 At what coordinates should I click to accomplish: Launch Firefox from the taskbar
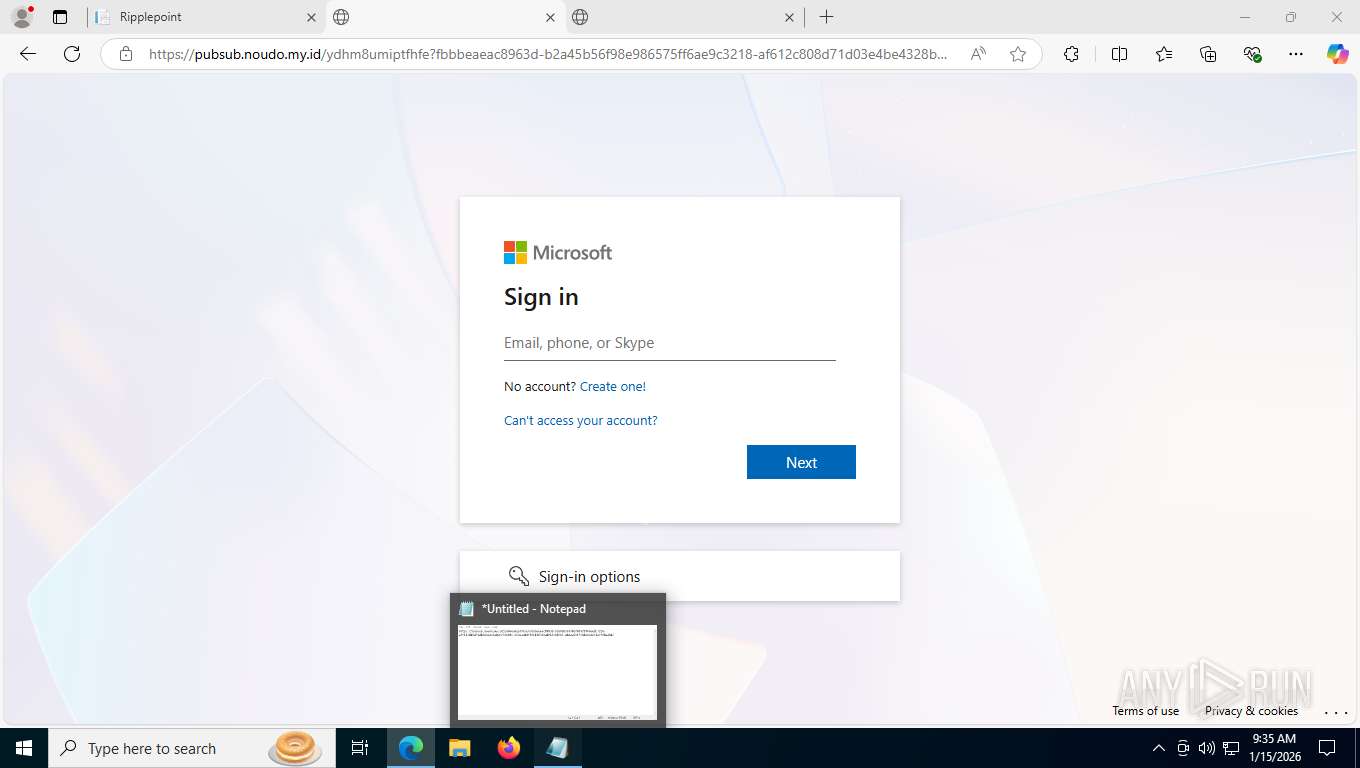(x=509, y=748)
